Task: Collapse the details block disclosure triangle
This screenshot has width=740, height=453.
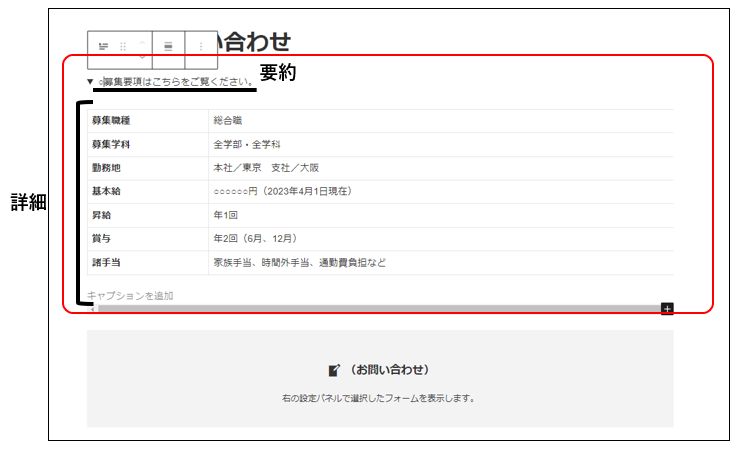Action: (91, 81)
